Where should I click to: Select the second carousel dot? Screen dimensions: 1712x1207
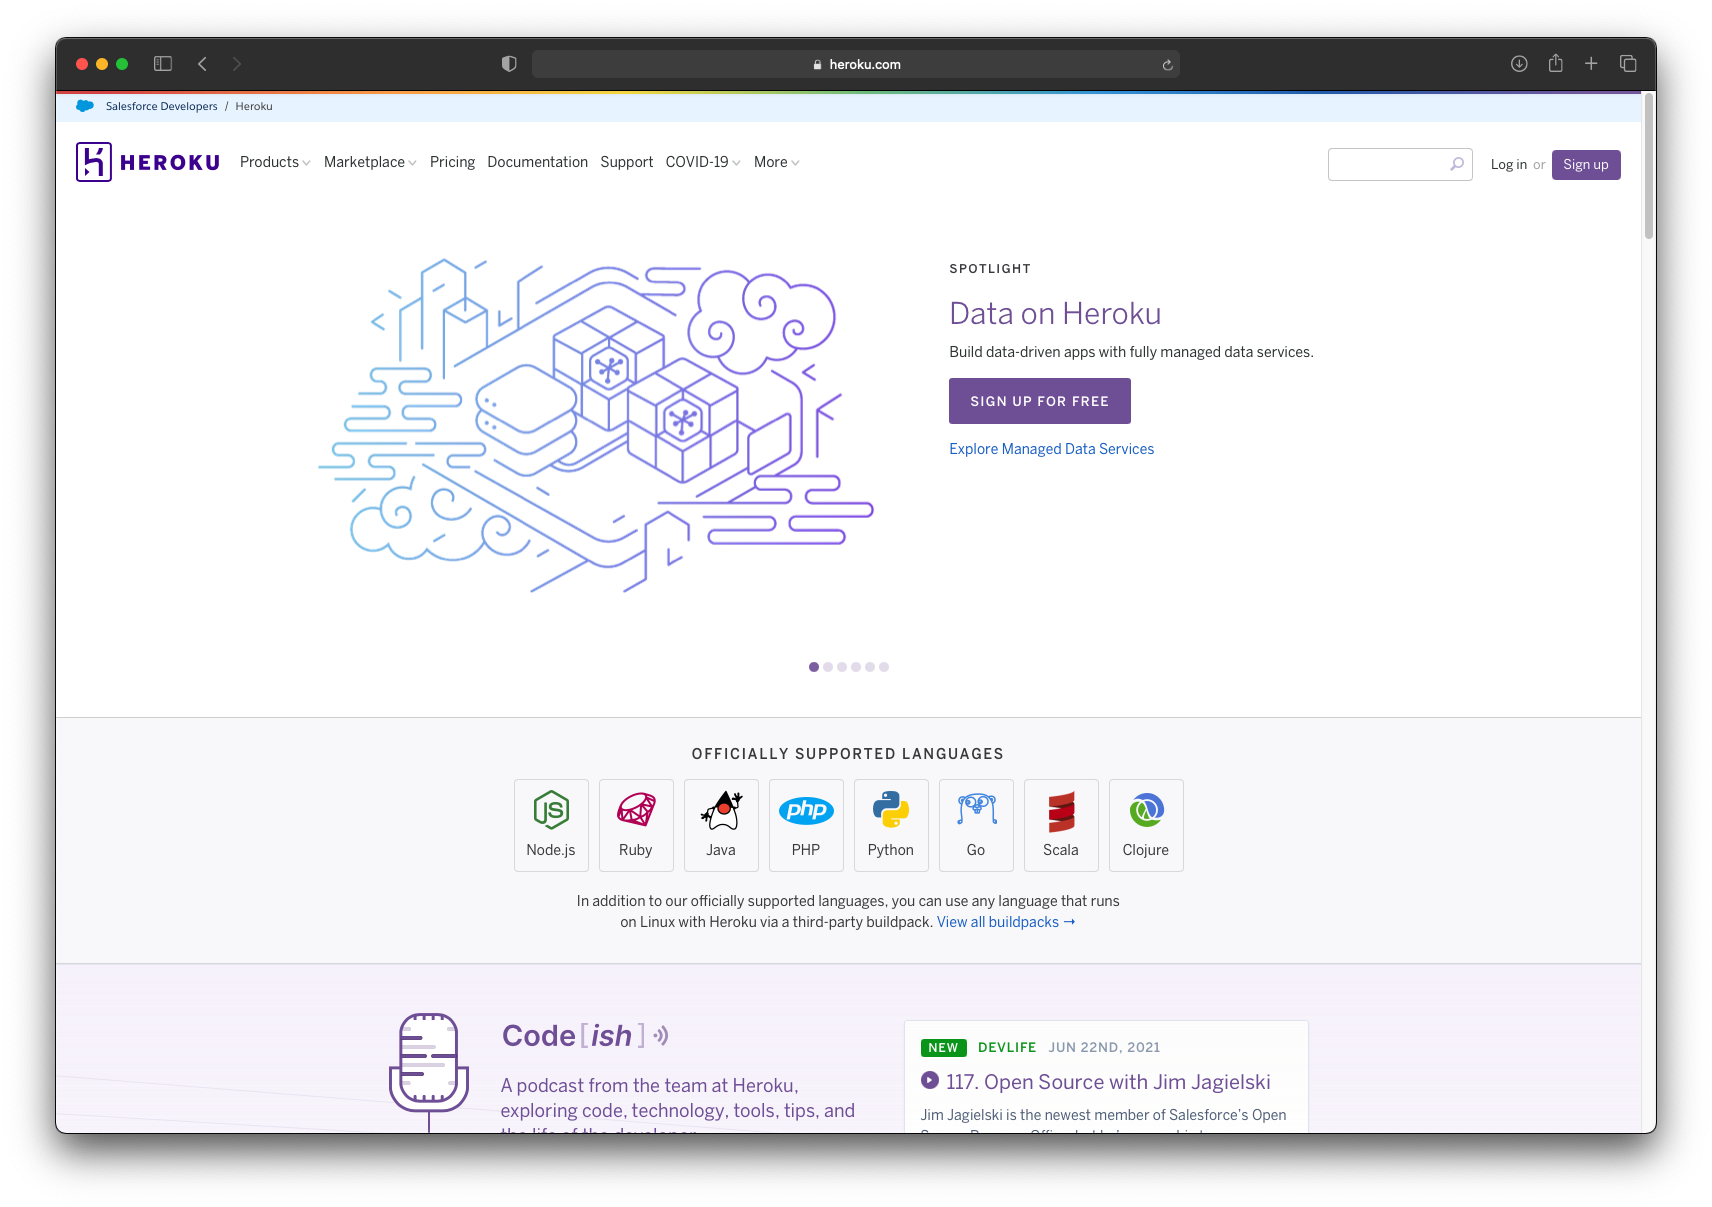pyautogui.click(x=828, y=667)
